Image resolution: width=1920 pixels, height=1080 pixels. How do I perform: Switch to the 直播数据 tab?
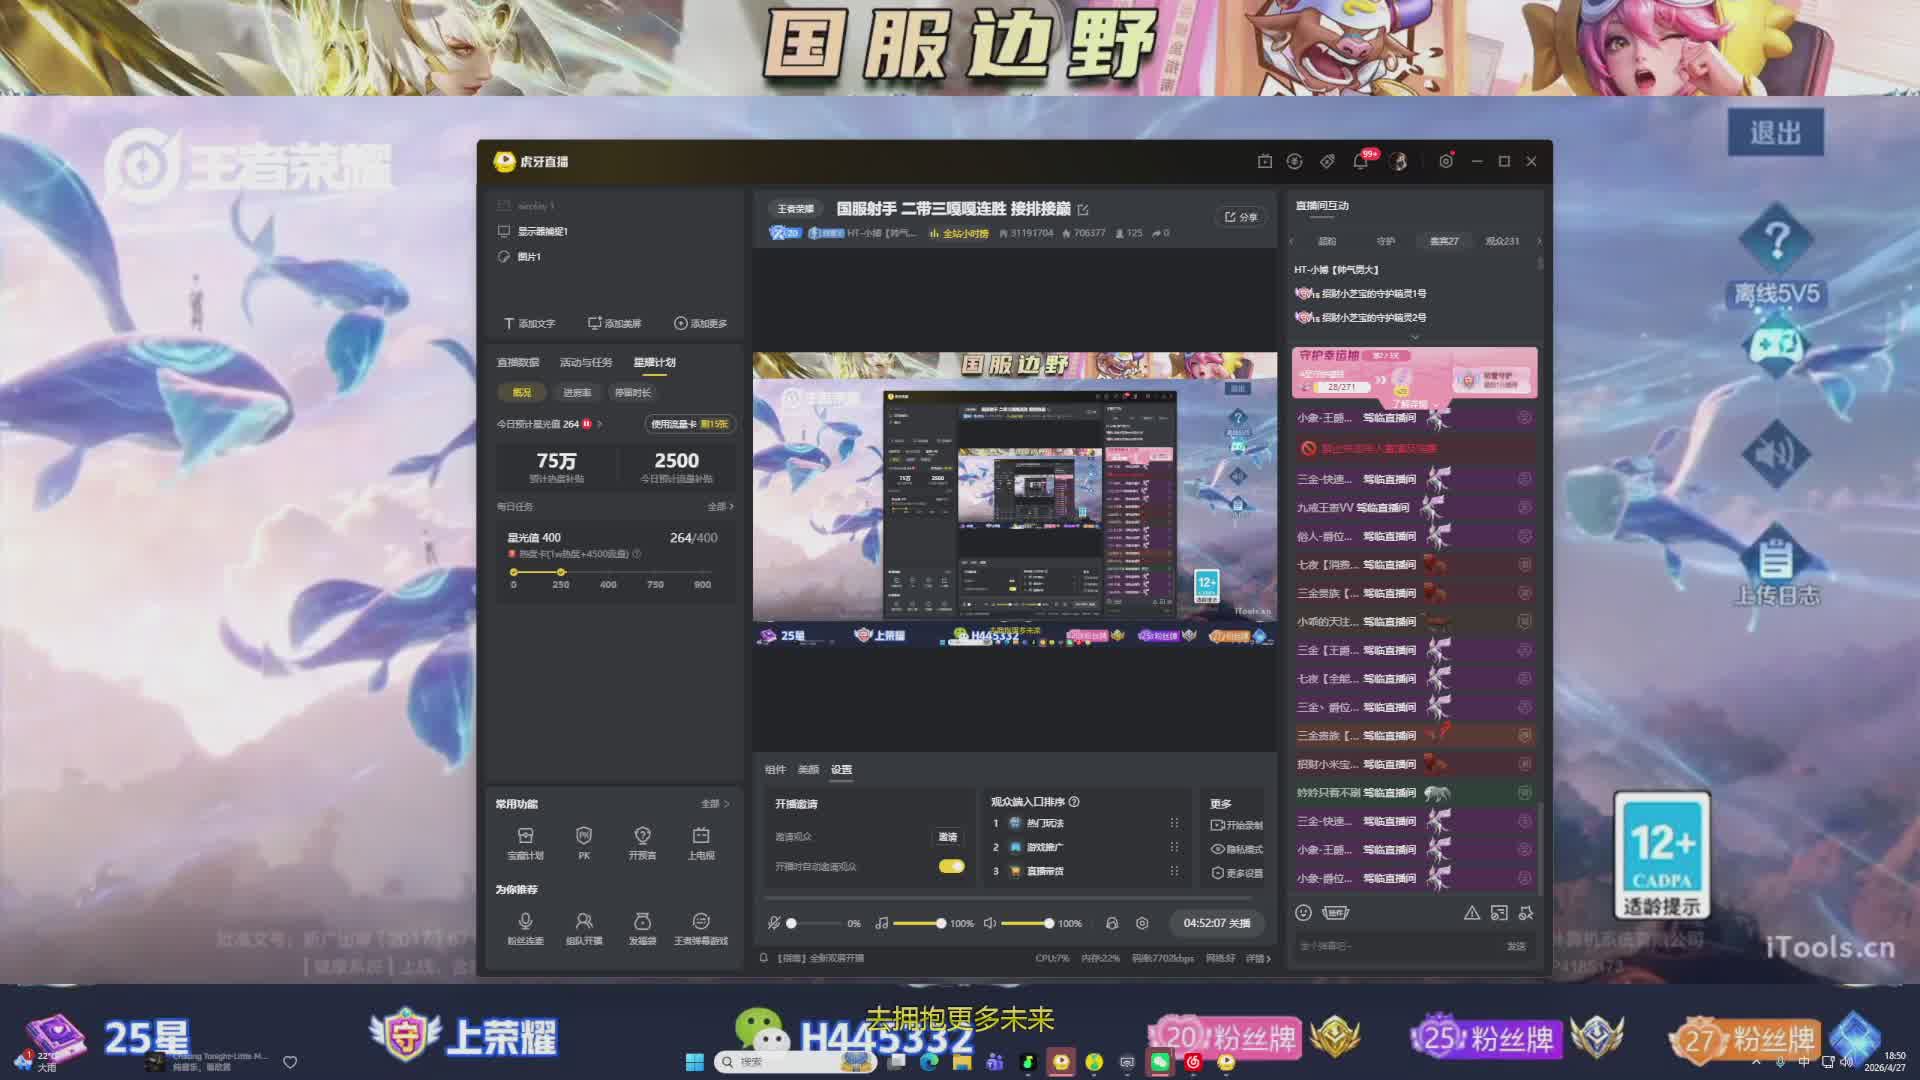pyautogui.click(x=518, y=362)
